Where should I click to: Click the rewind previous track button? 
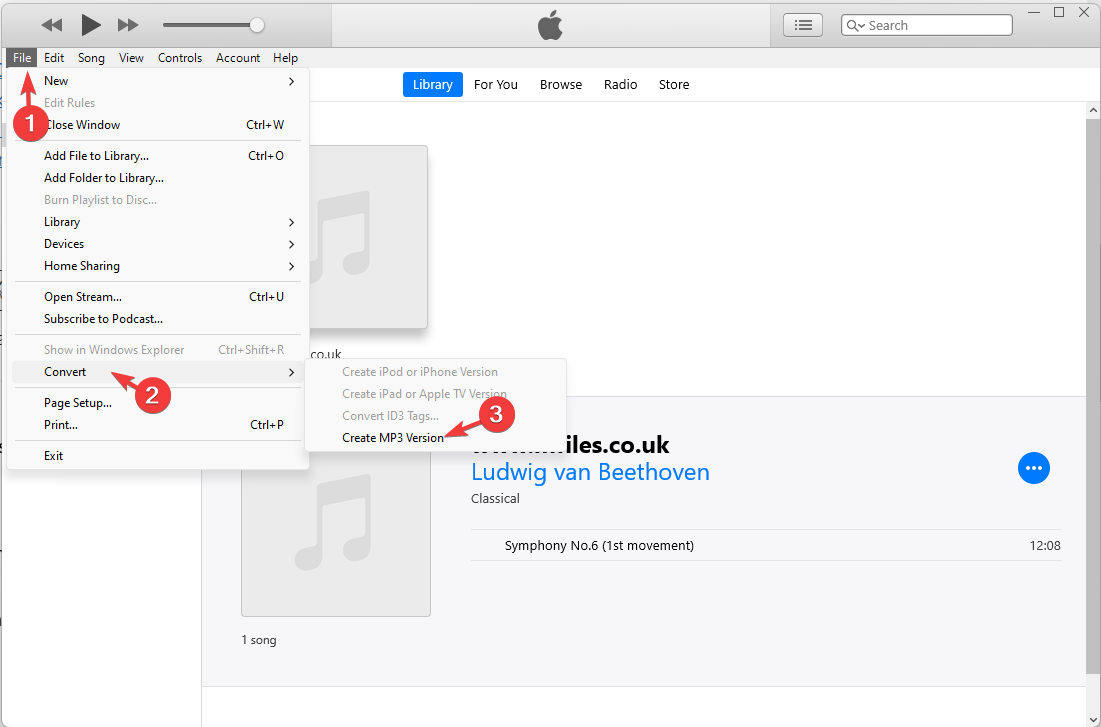pos(52,25)
